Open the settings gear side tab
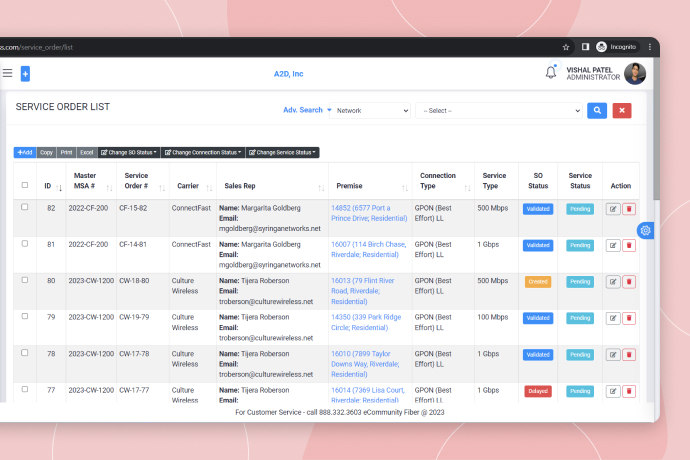Viewport: 690px width, 460px height. (645, 230)
